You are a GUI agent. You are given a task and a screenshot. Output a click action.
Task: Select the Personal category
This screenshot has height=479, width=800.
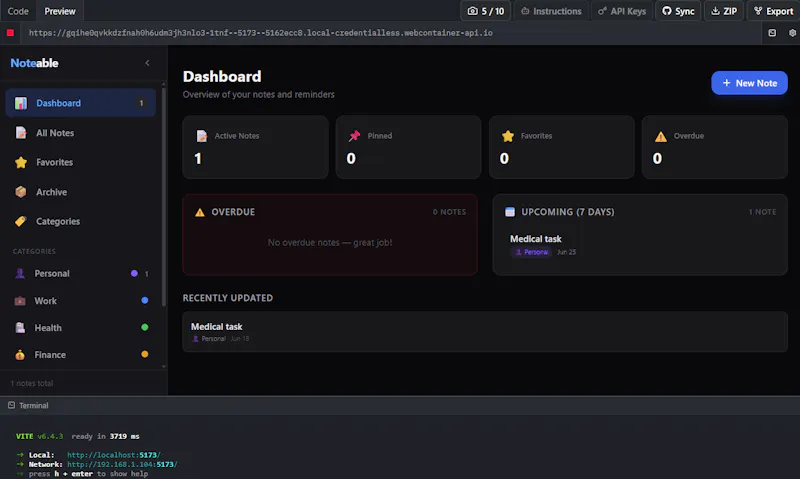pyautogui.click(x=81, y=273)
